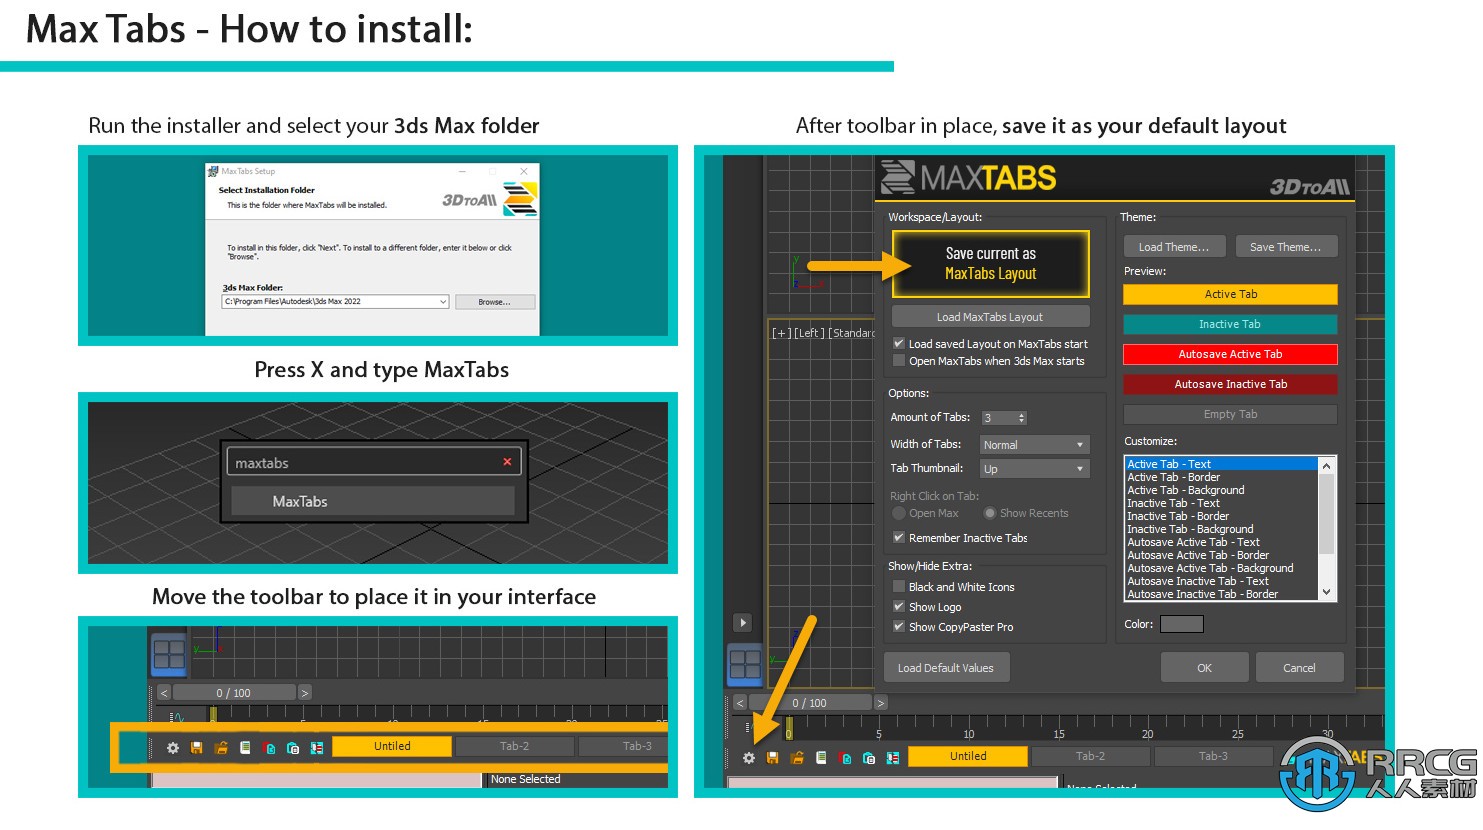Image resolution: width=1483 pixels, height=830 pixels.
Task: Adjust 'Amount of Tabs' spinner arrows
Action: (x=1021, y=418)
